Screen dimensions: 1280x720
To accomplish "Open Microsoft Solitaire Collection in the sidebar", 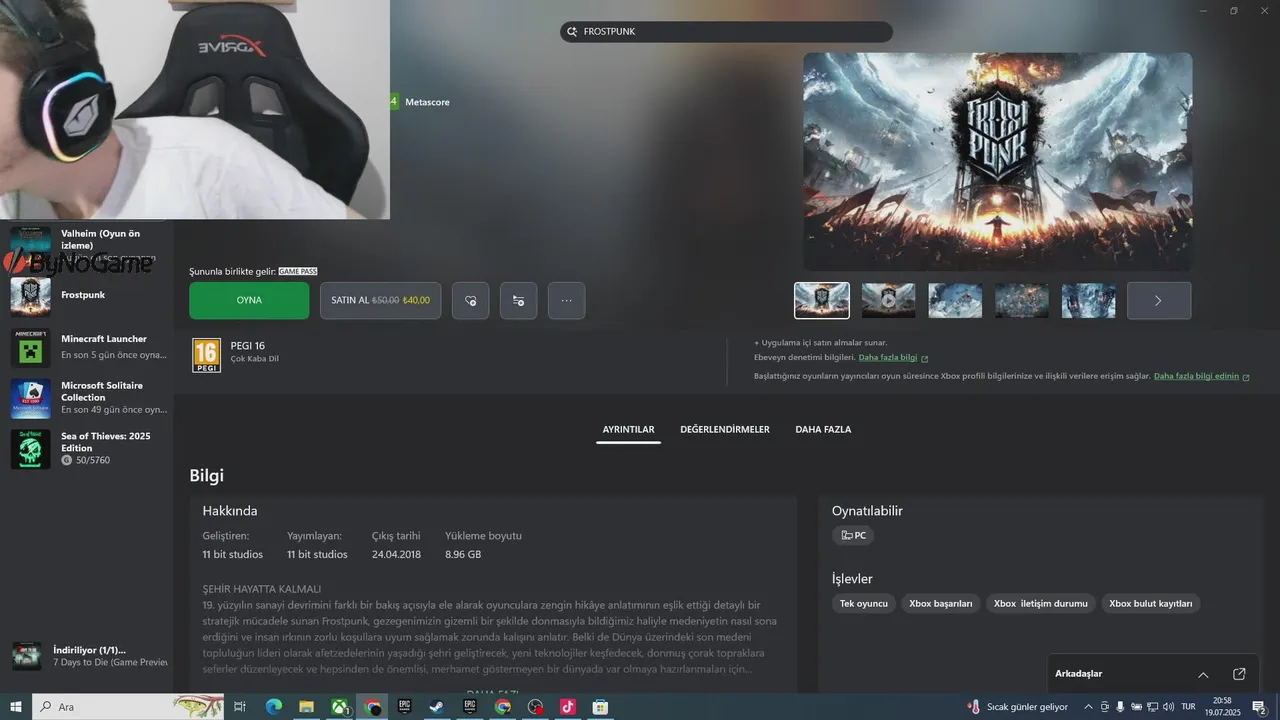I will 87,398.
